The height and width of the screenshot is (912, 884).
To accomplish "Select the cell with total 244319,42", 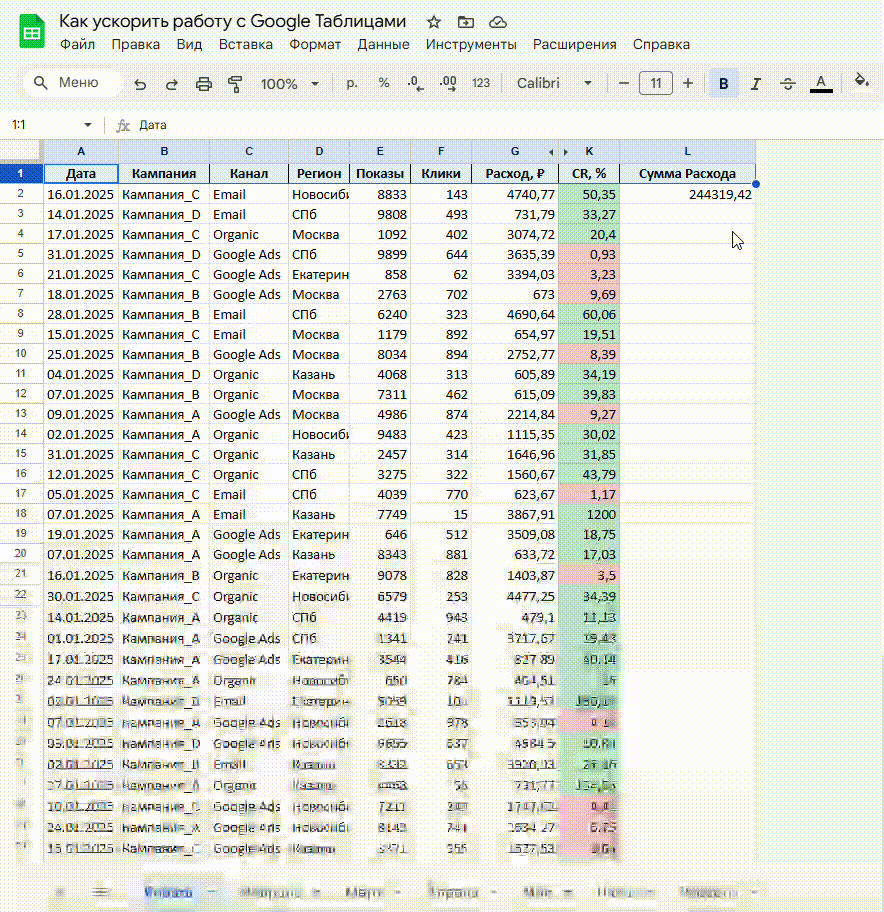I will coord(687,194).
